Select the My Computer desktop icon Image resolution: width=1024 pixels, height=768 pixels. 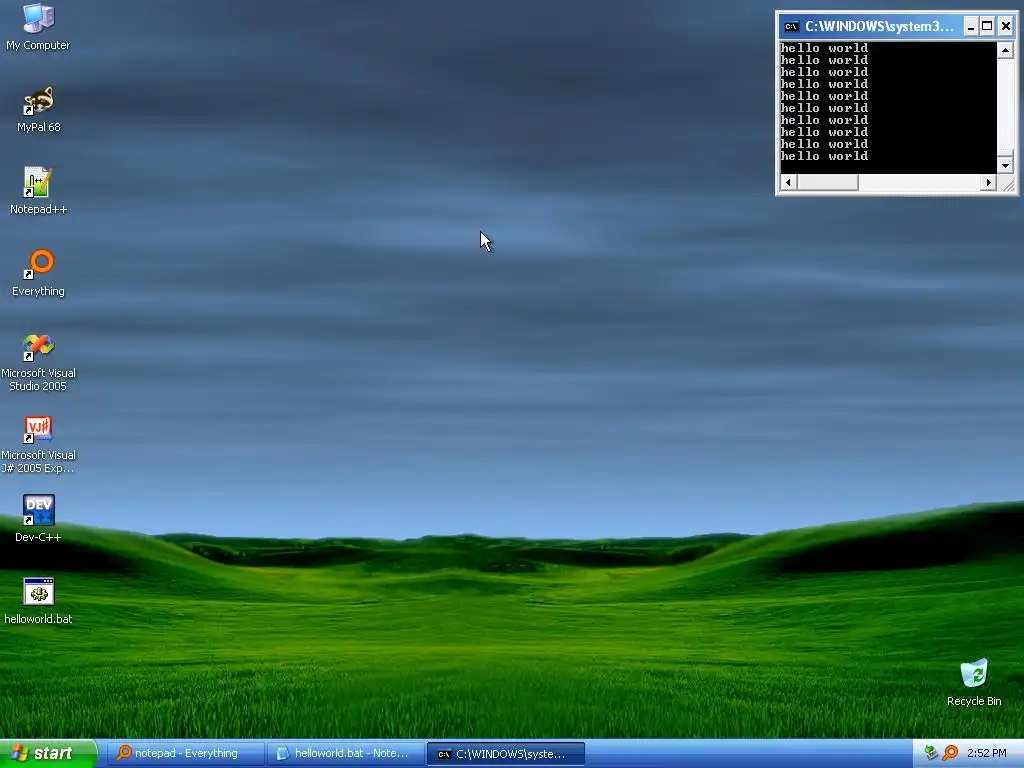pos(38,27)
